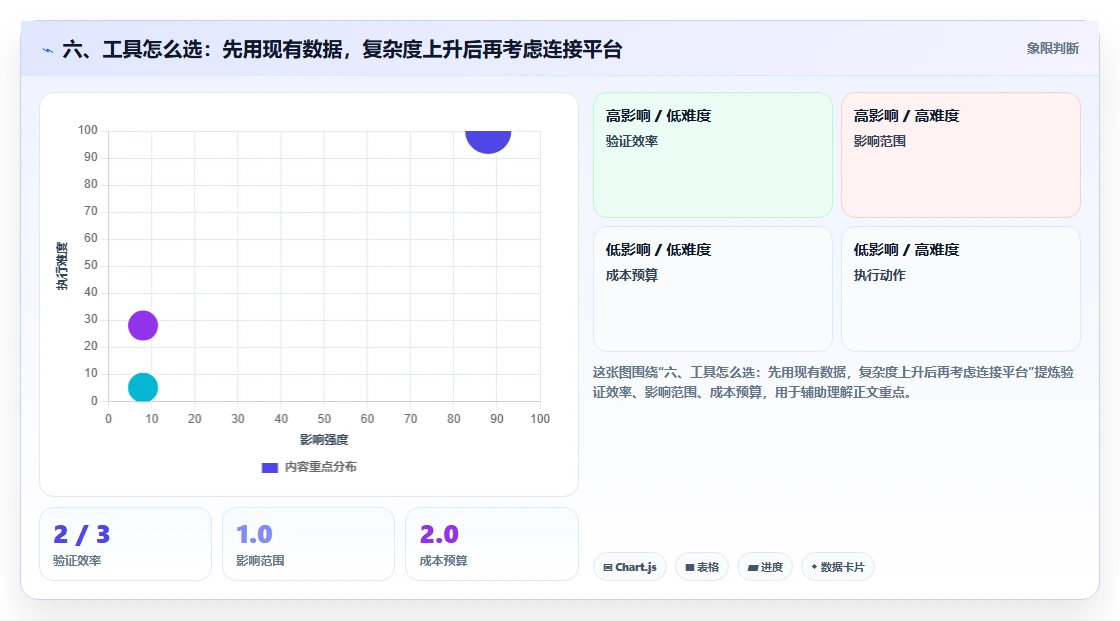
Task: Click the Chart.js tag icon
Action: pos(608,567)
